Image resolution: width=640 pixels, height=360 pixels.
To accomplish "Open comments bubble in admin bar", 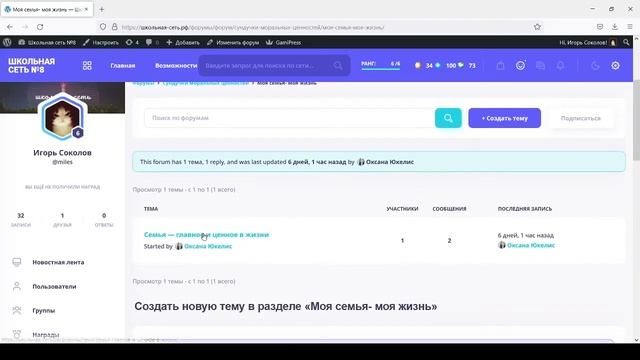I will click(152, 42).
